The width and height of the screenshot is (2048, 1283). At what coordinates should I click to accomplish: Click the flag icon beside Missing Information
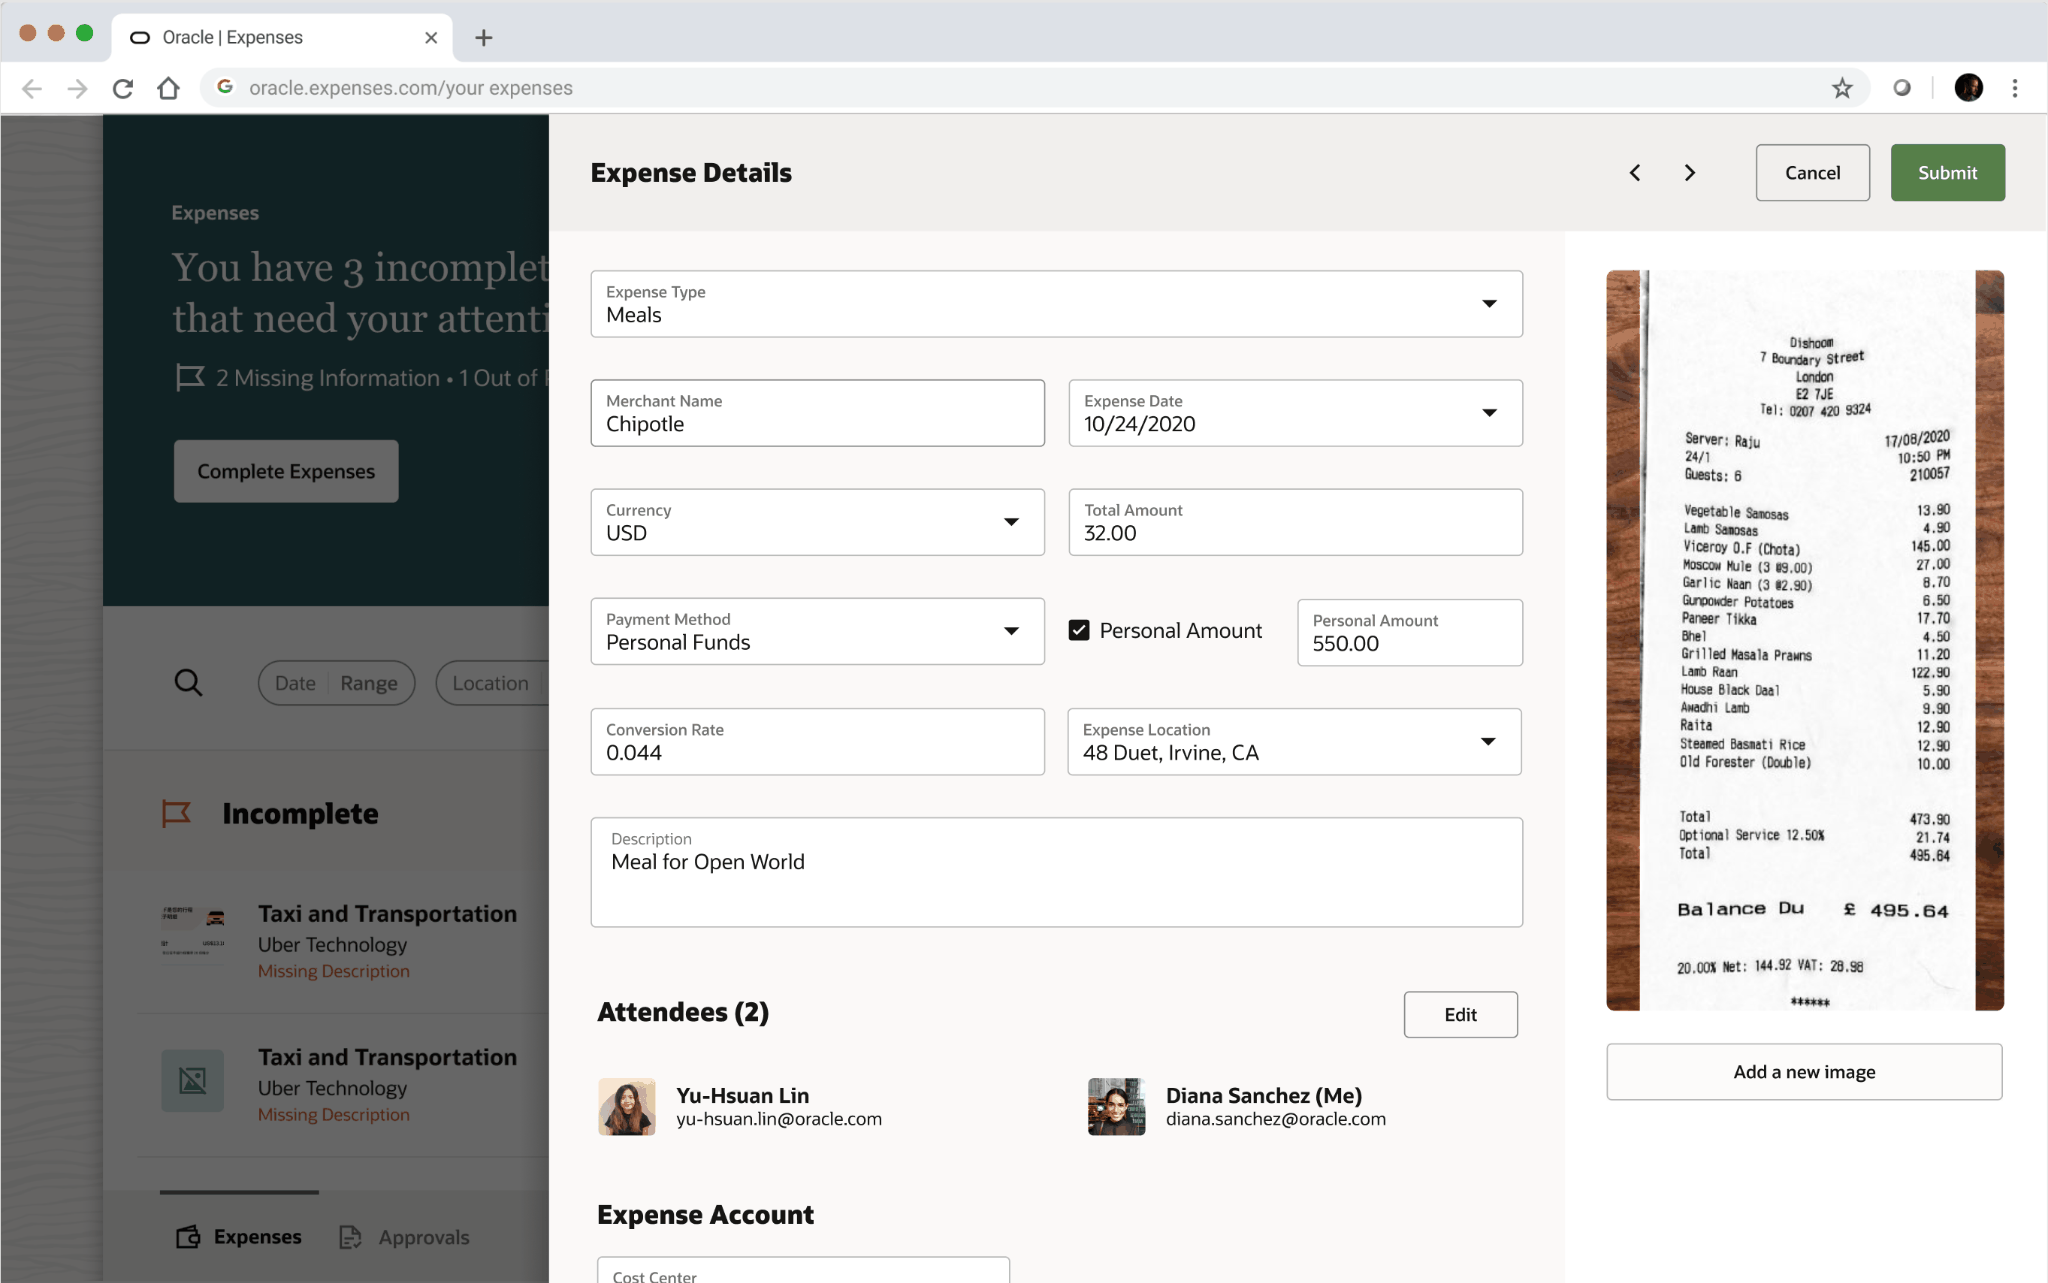coord(190,378)
